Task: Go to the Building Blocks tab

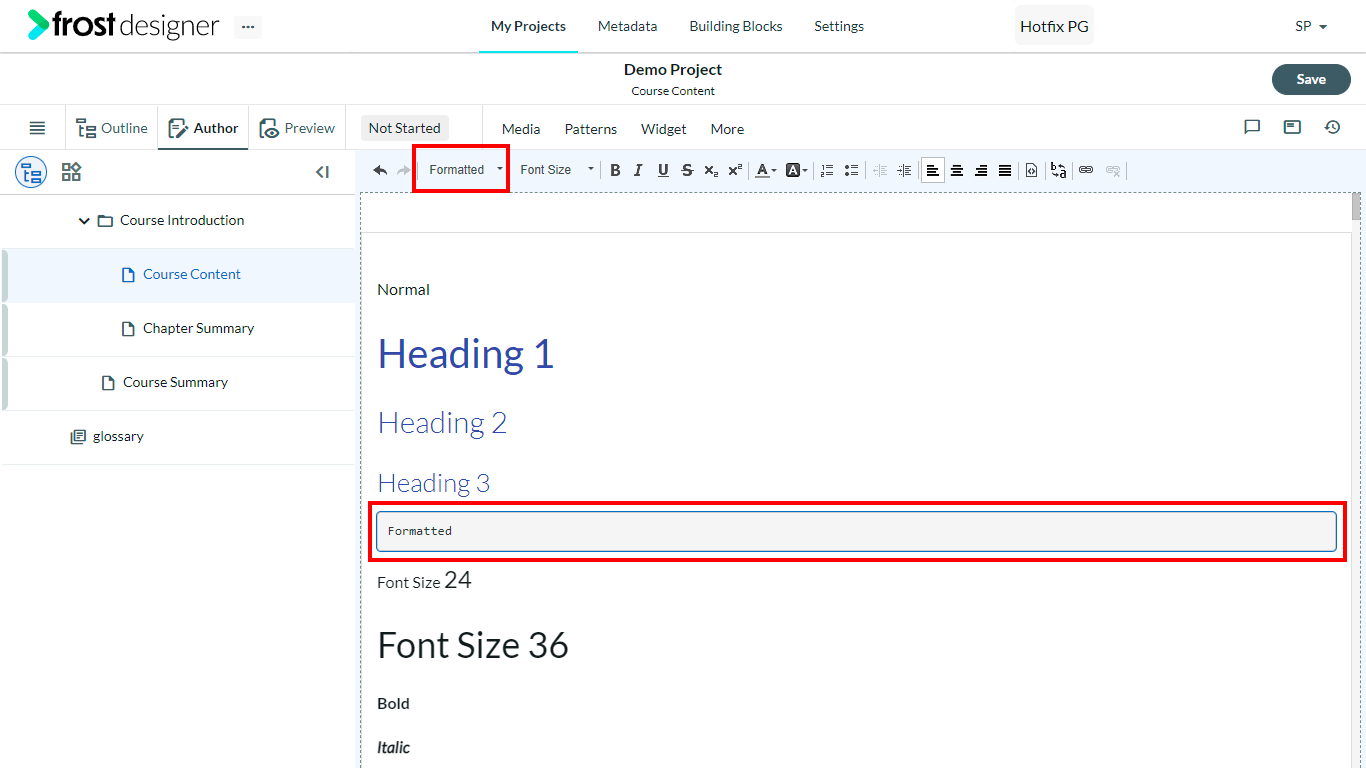Action: point(736,26)
